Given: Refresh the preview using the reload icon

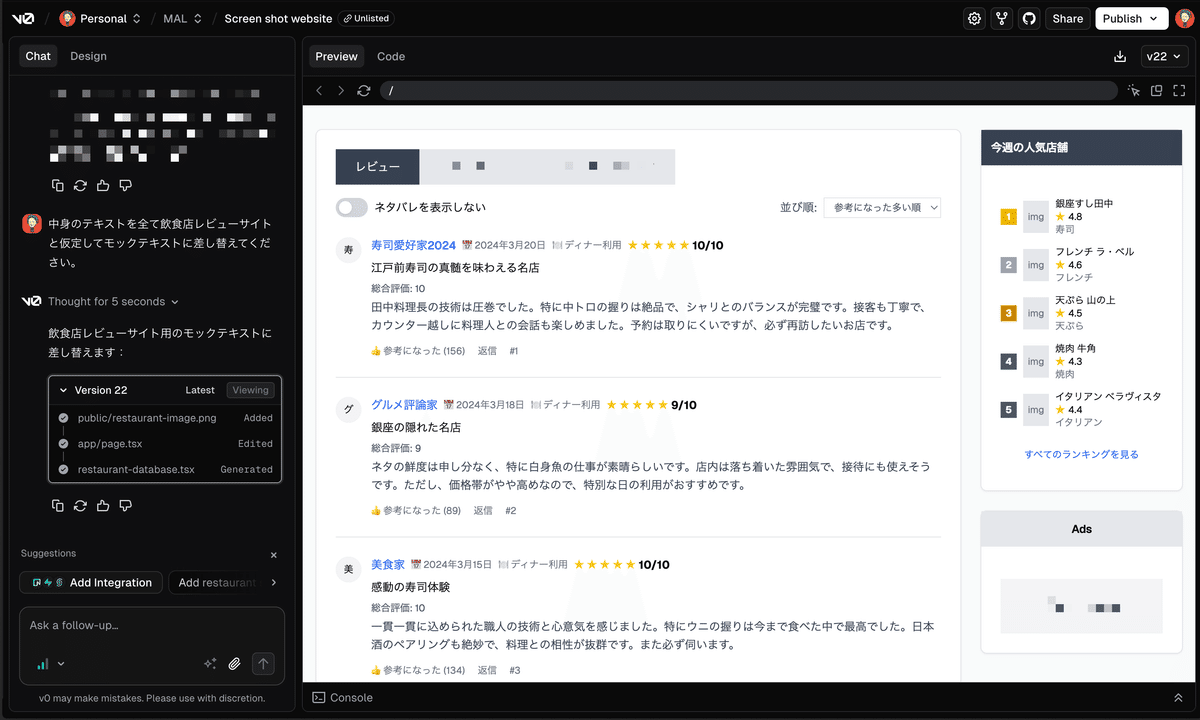Looking at the screenshot, I should pyautogui.click(x=364, y=90).
